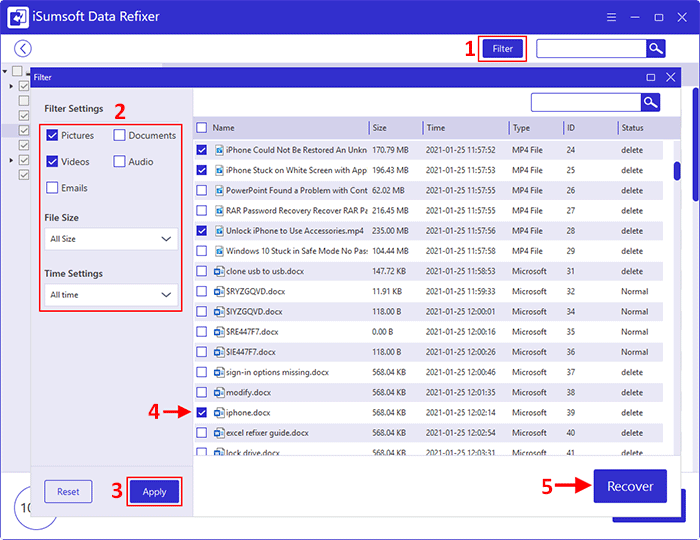Click the Reset button
This screenshot has height=540, width=700.
(68, 492)
